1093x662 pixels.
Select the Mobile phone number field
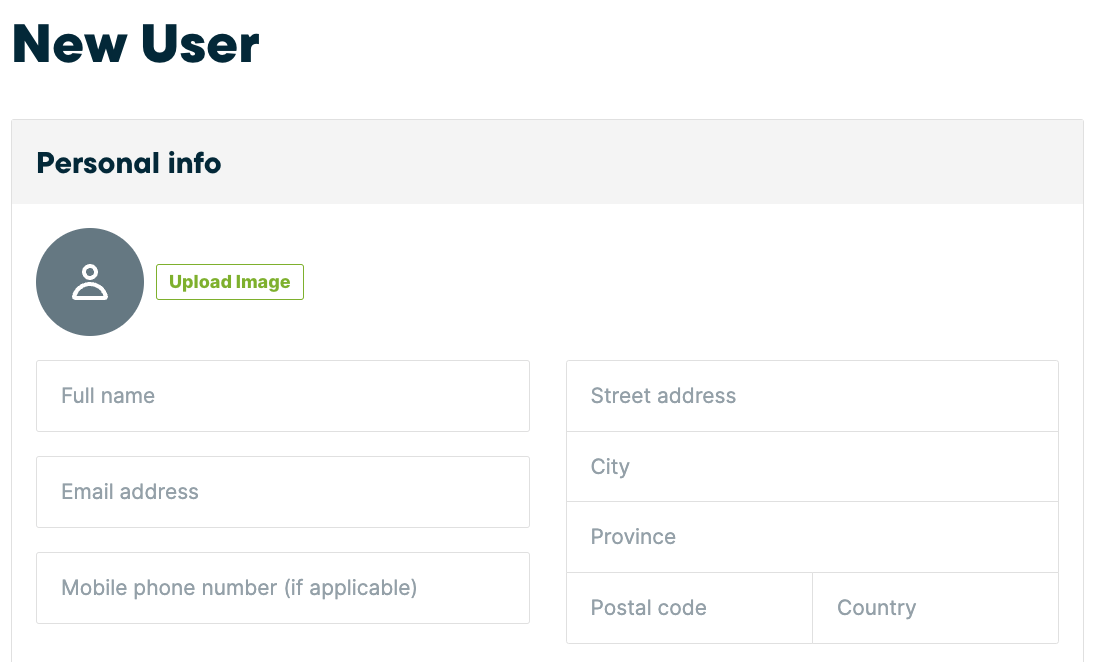pyautogui.click(x=283, y=588)
